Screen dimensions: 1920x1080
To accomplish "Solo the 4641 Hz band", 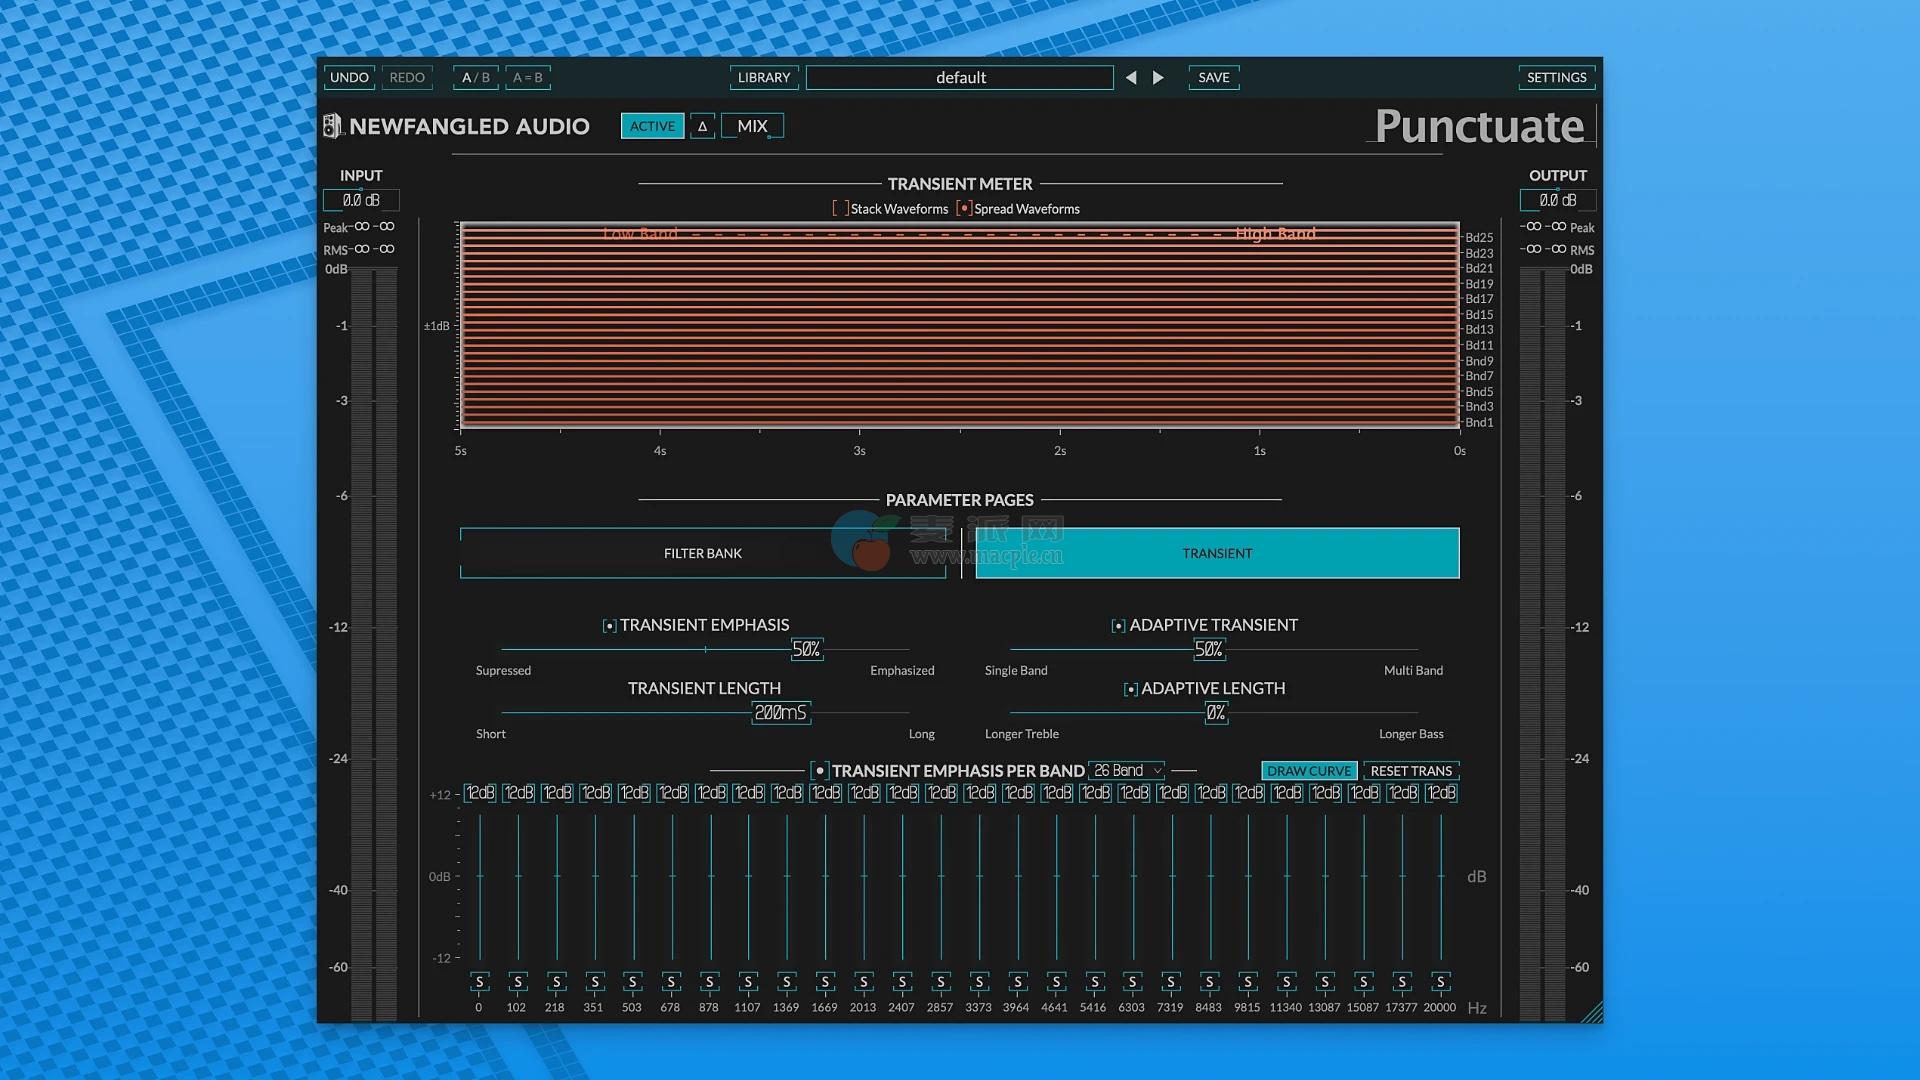I will click(x=1056, y=982).
